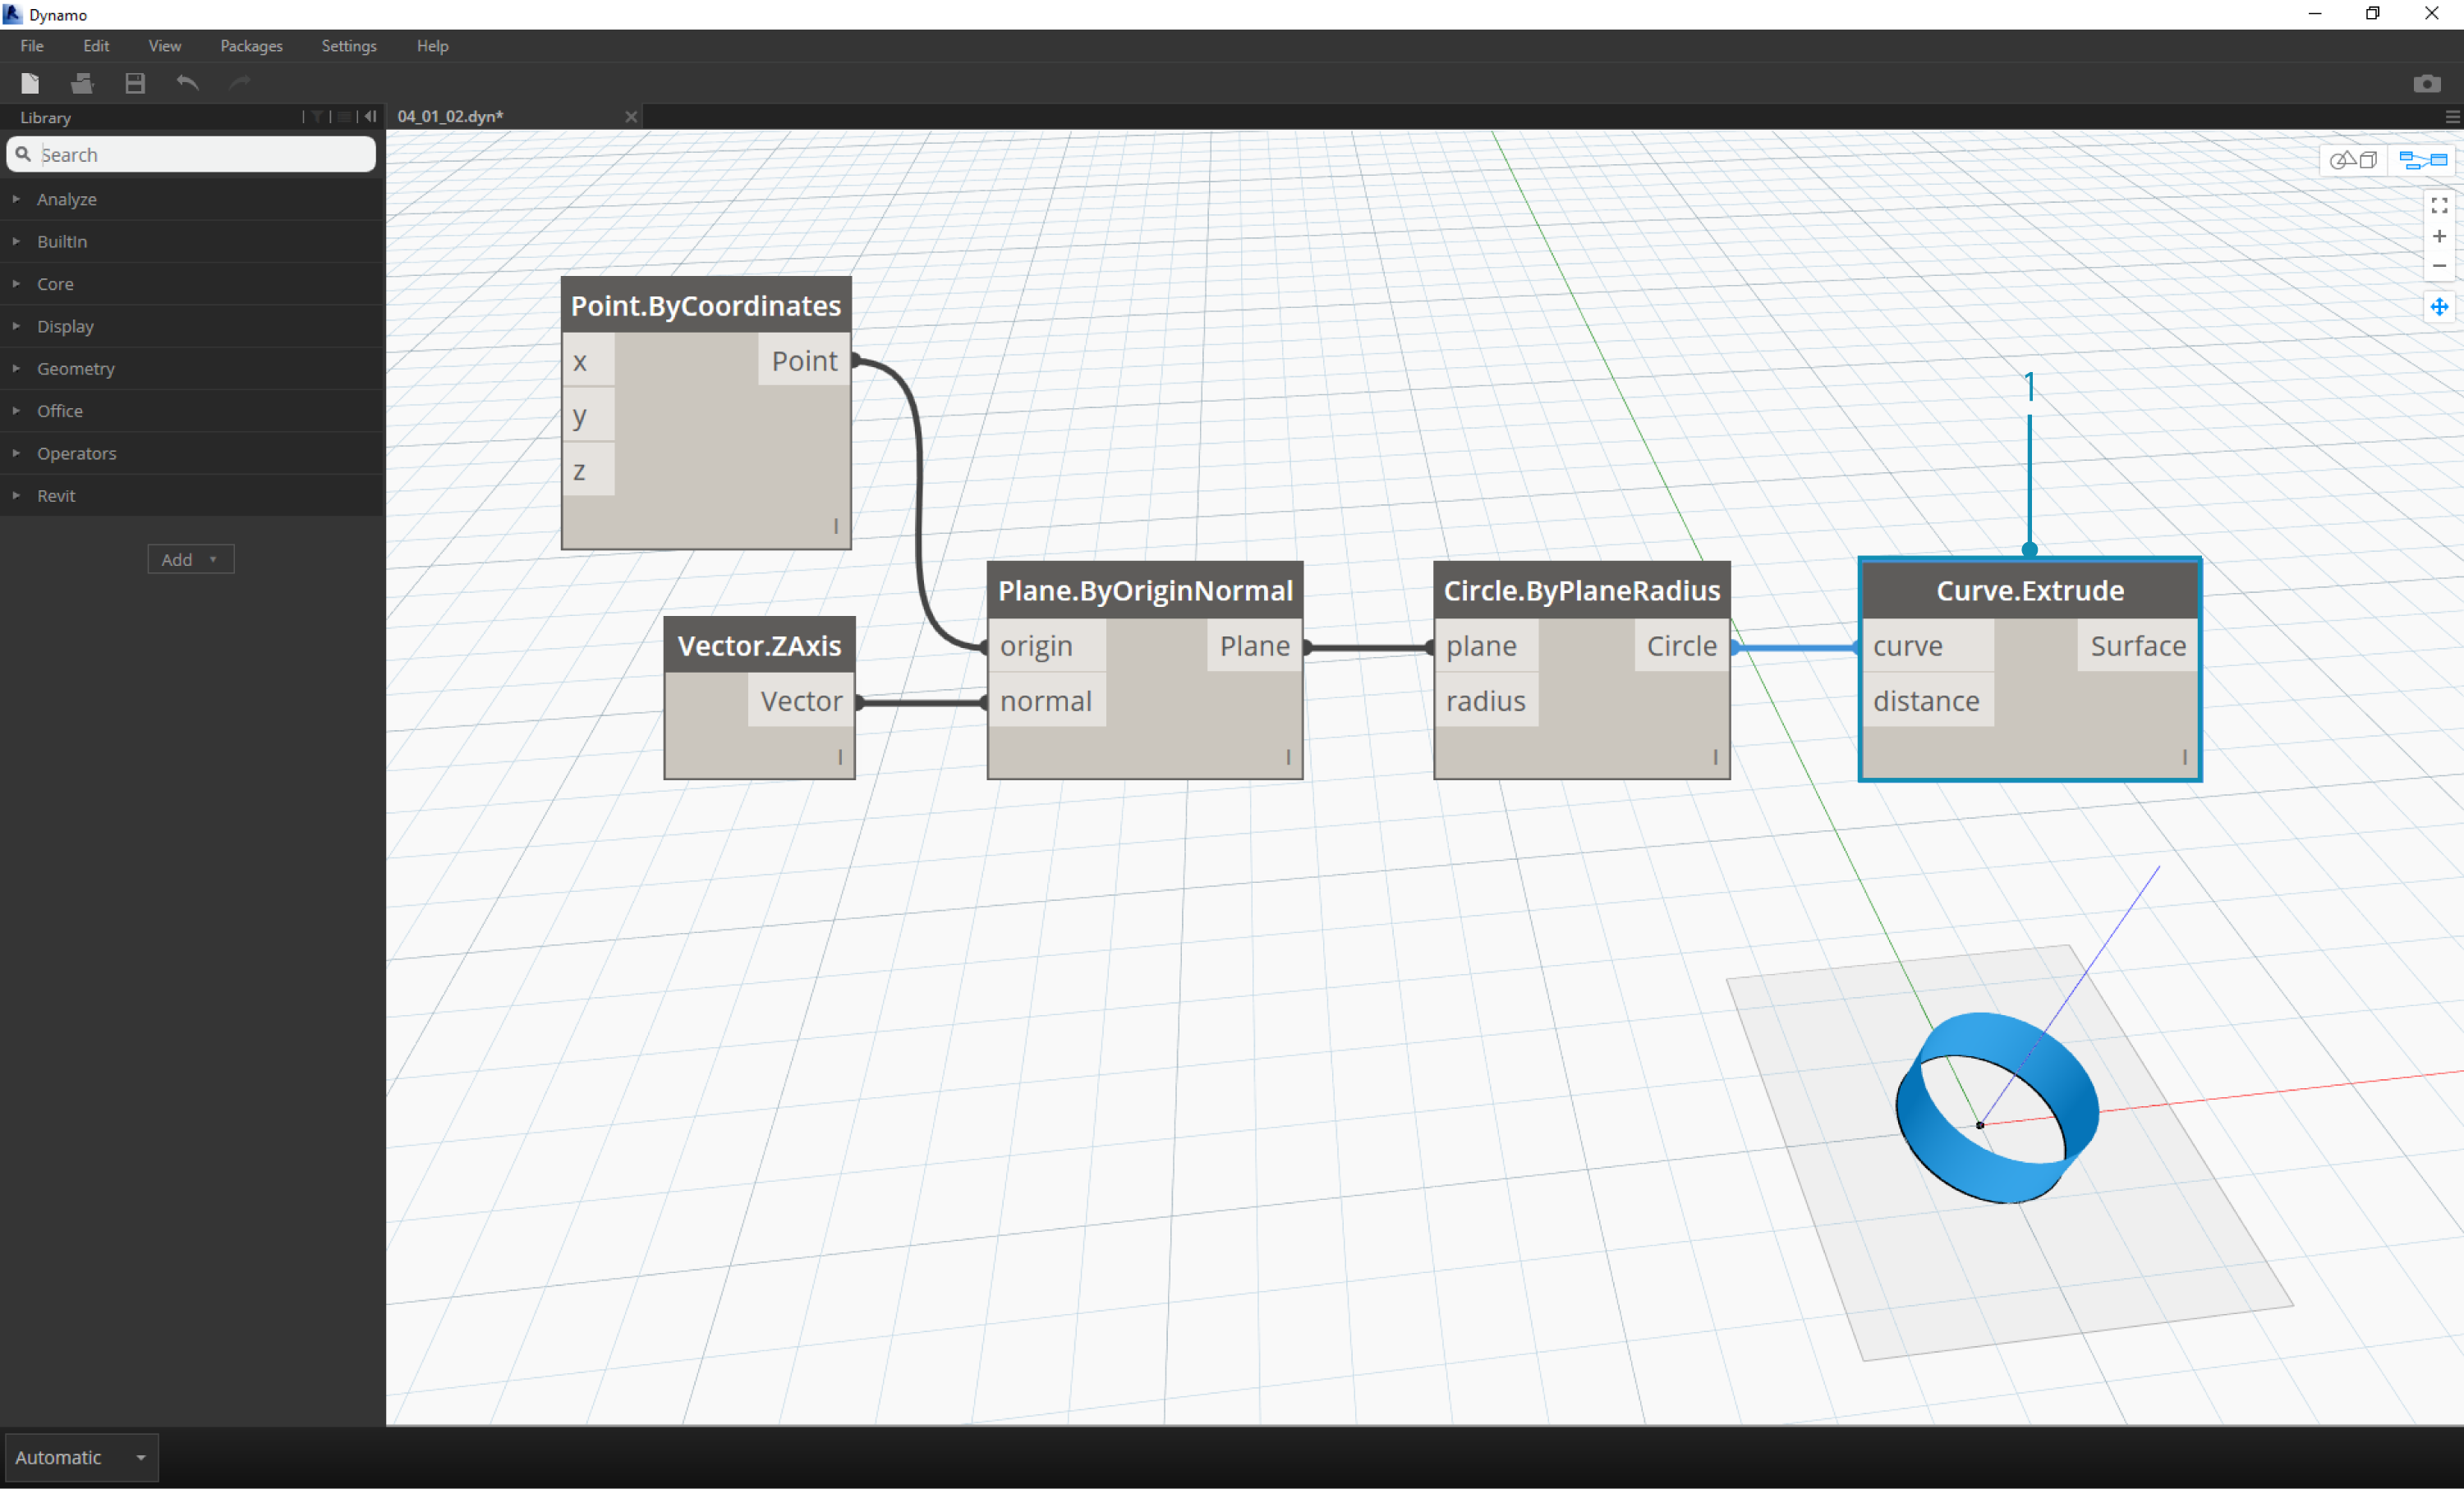Click the lacing indicator on Circle.ByPlaneRadius node
This screenshot has height=1489, width=2464.
pyautogui.click(x=1715, y=757)
